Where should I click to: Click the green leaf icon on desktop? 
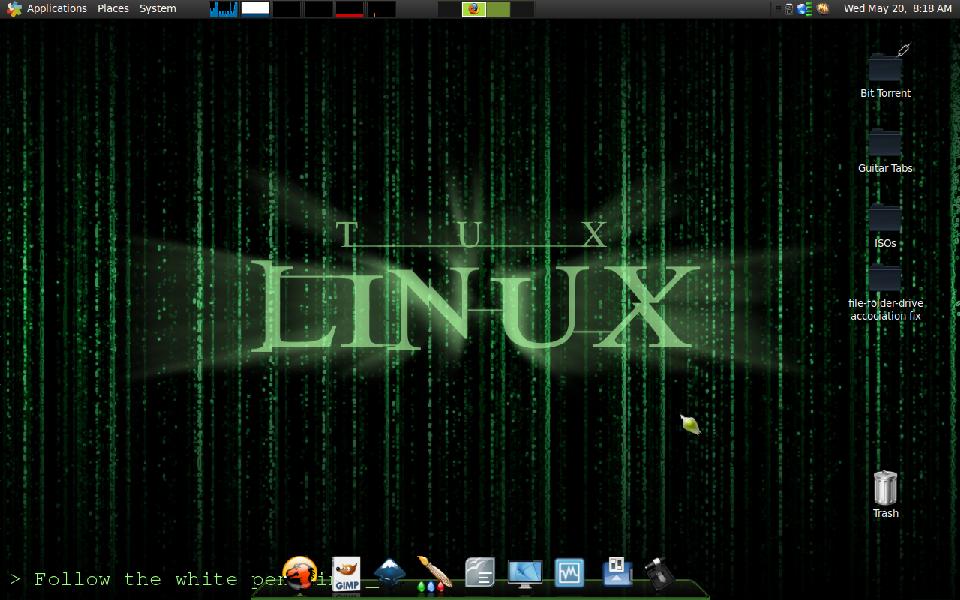[x=690, y=424]
